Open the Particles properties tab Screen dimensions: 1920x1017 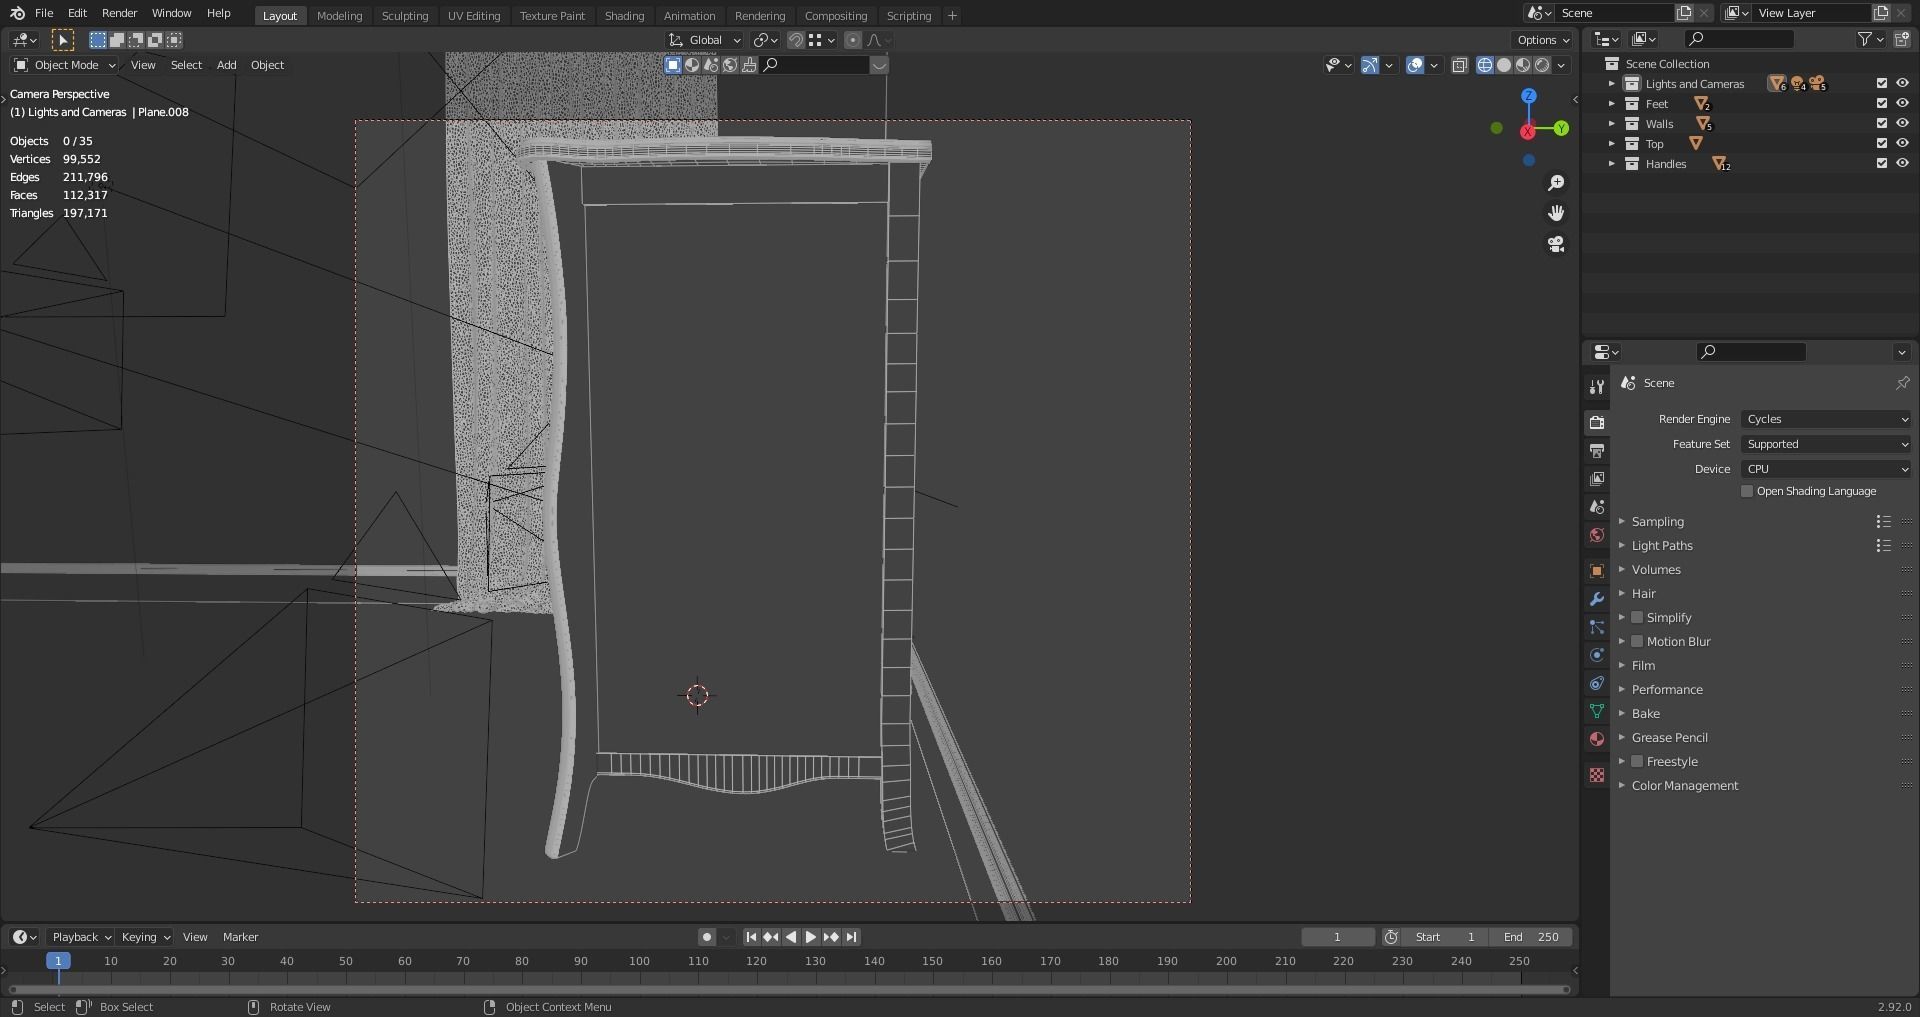[x=1597, y=627]
